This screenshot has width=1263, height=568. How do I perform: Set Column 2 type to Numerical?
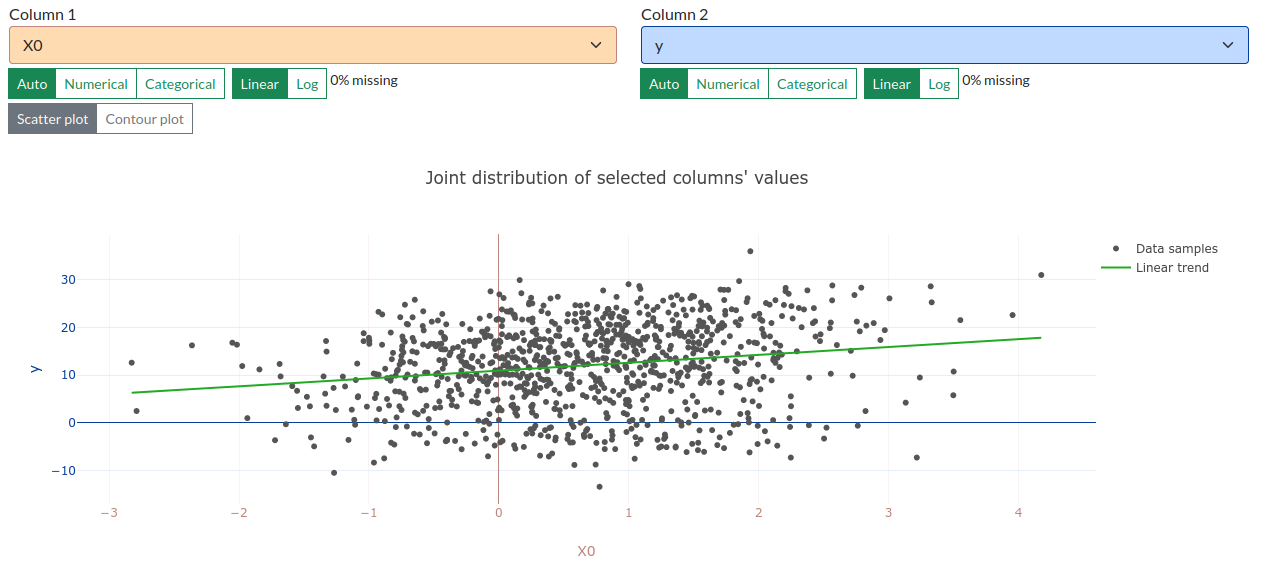(x=728, y=84)
